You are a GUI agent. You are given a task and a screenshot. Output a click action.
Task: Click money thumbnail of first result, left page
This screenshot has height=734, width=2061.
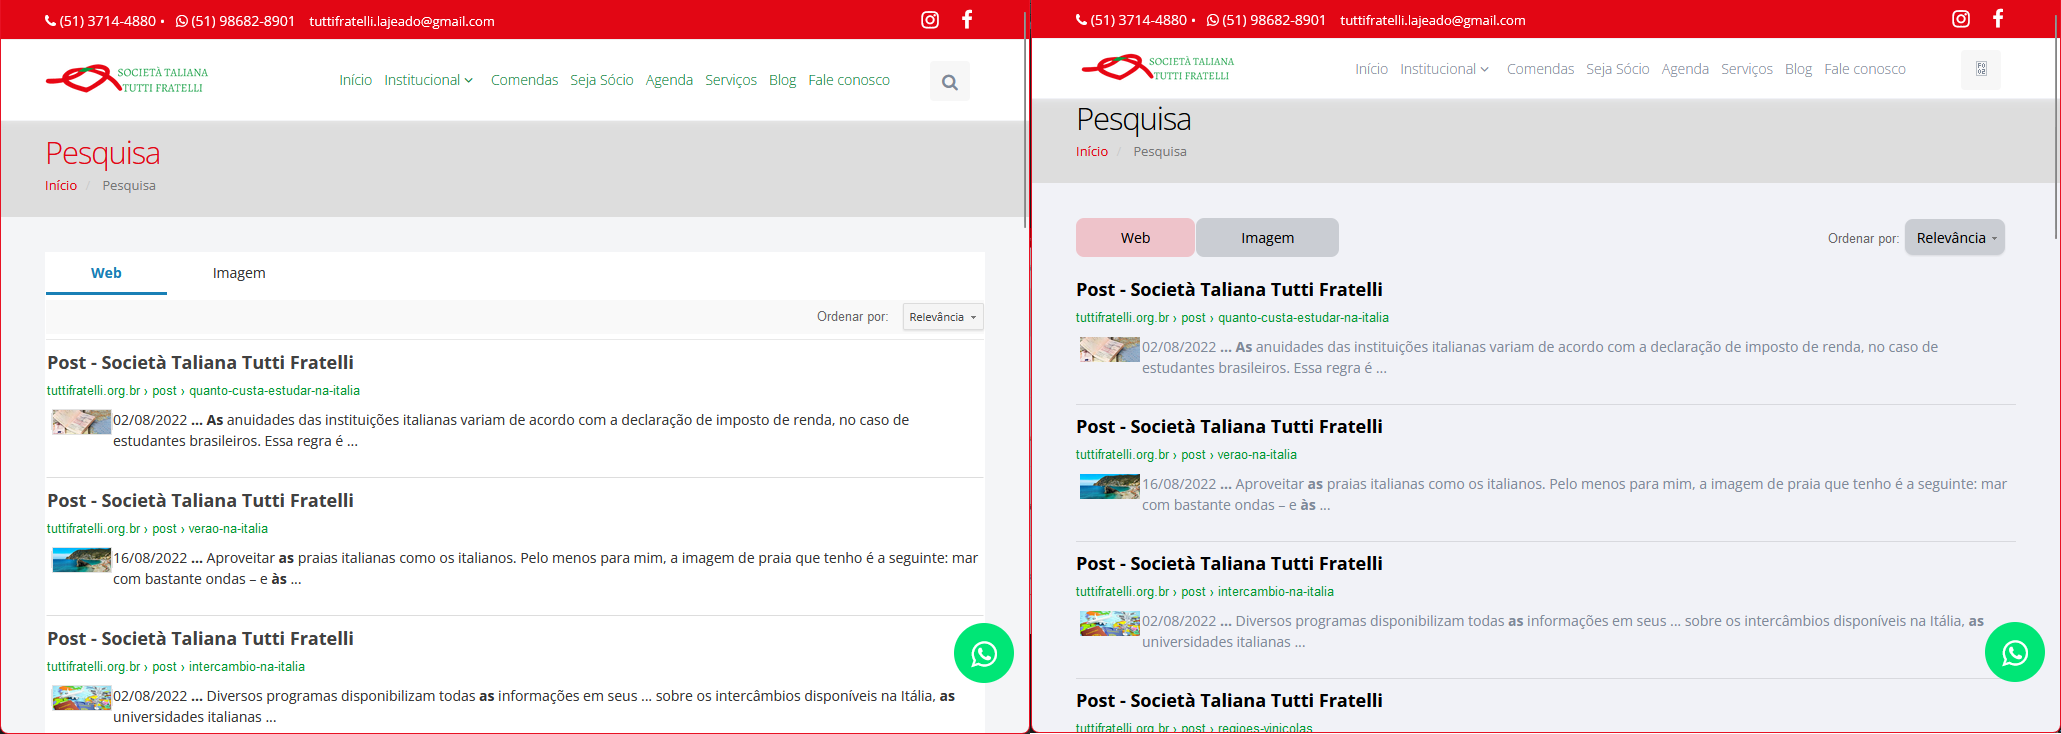(x=82, y=422)
